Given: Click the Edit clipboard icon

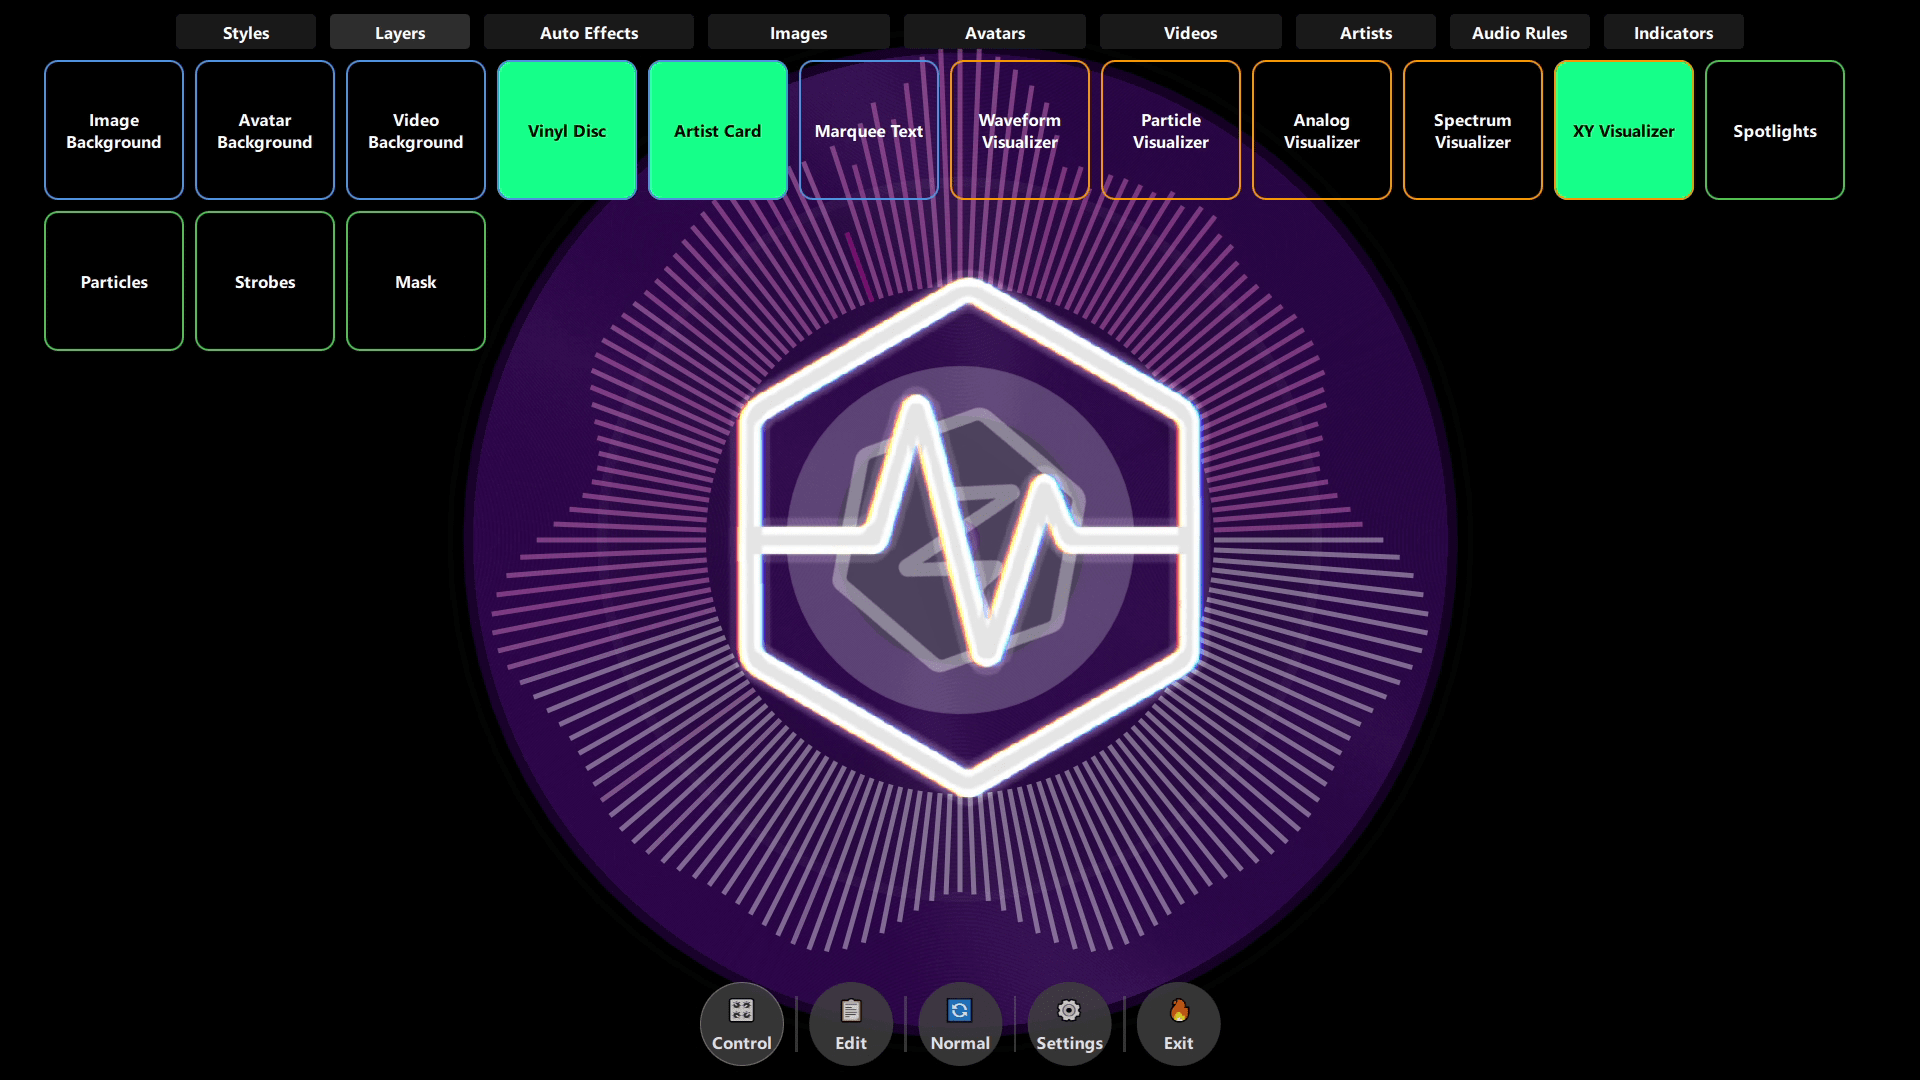Looking at the screenshot, I should [850, 1012].
